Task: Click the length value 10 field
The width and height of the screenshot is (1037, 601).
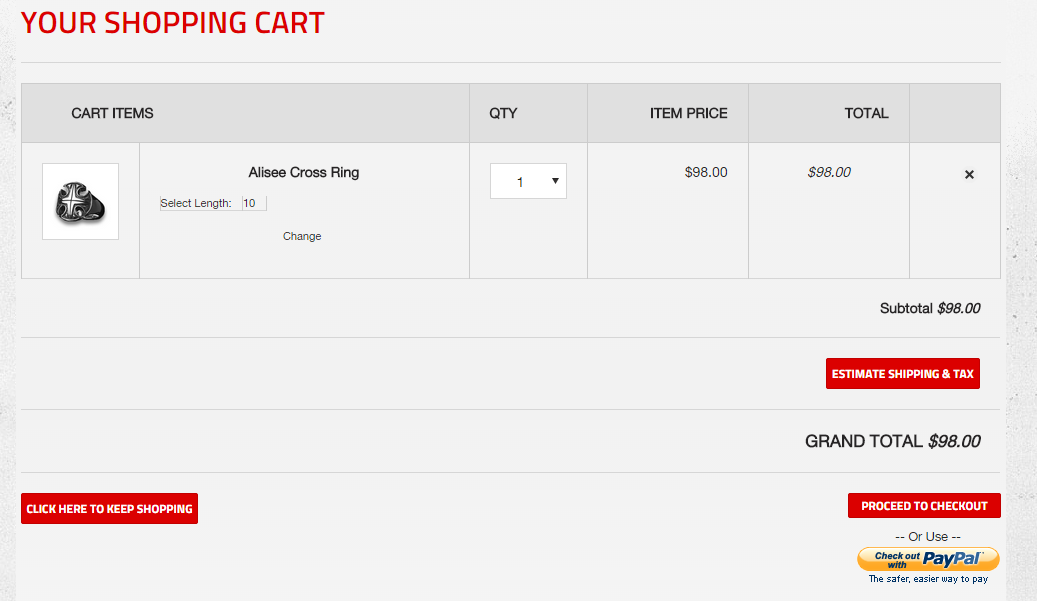Action: point(254,204)
